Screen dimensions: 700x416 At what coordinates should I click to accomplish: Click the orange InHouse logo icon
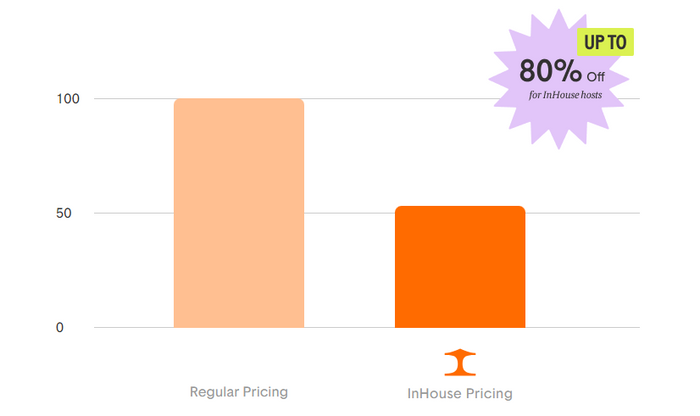pyautogui.click(x=460, y=362)
